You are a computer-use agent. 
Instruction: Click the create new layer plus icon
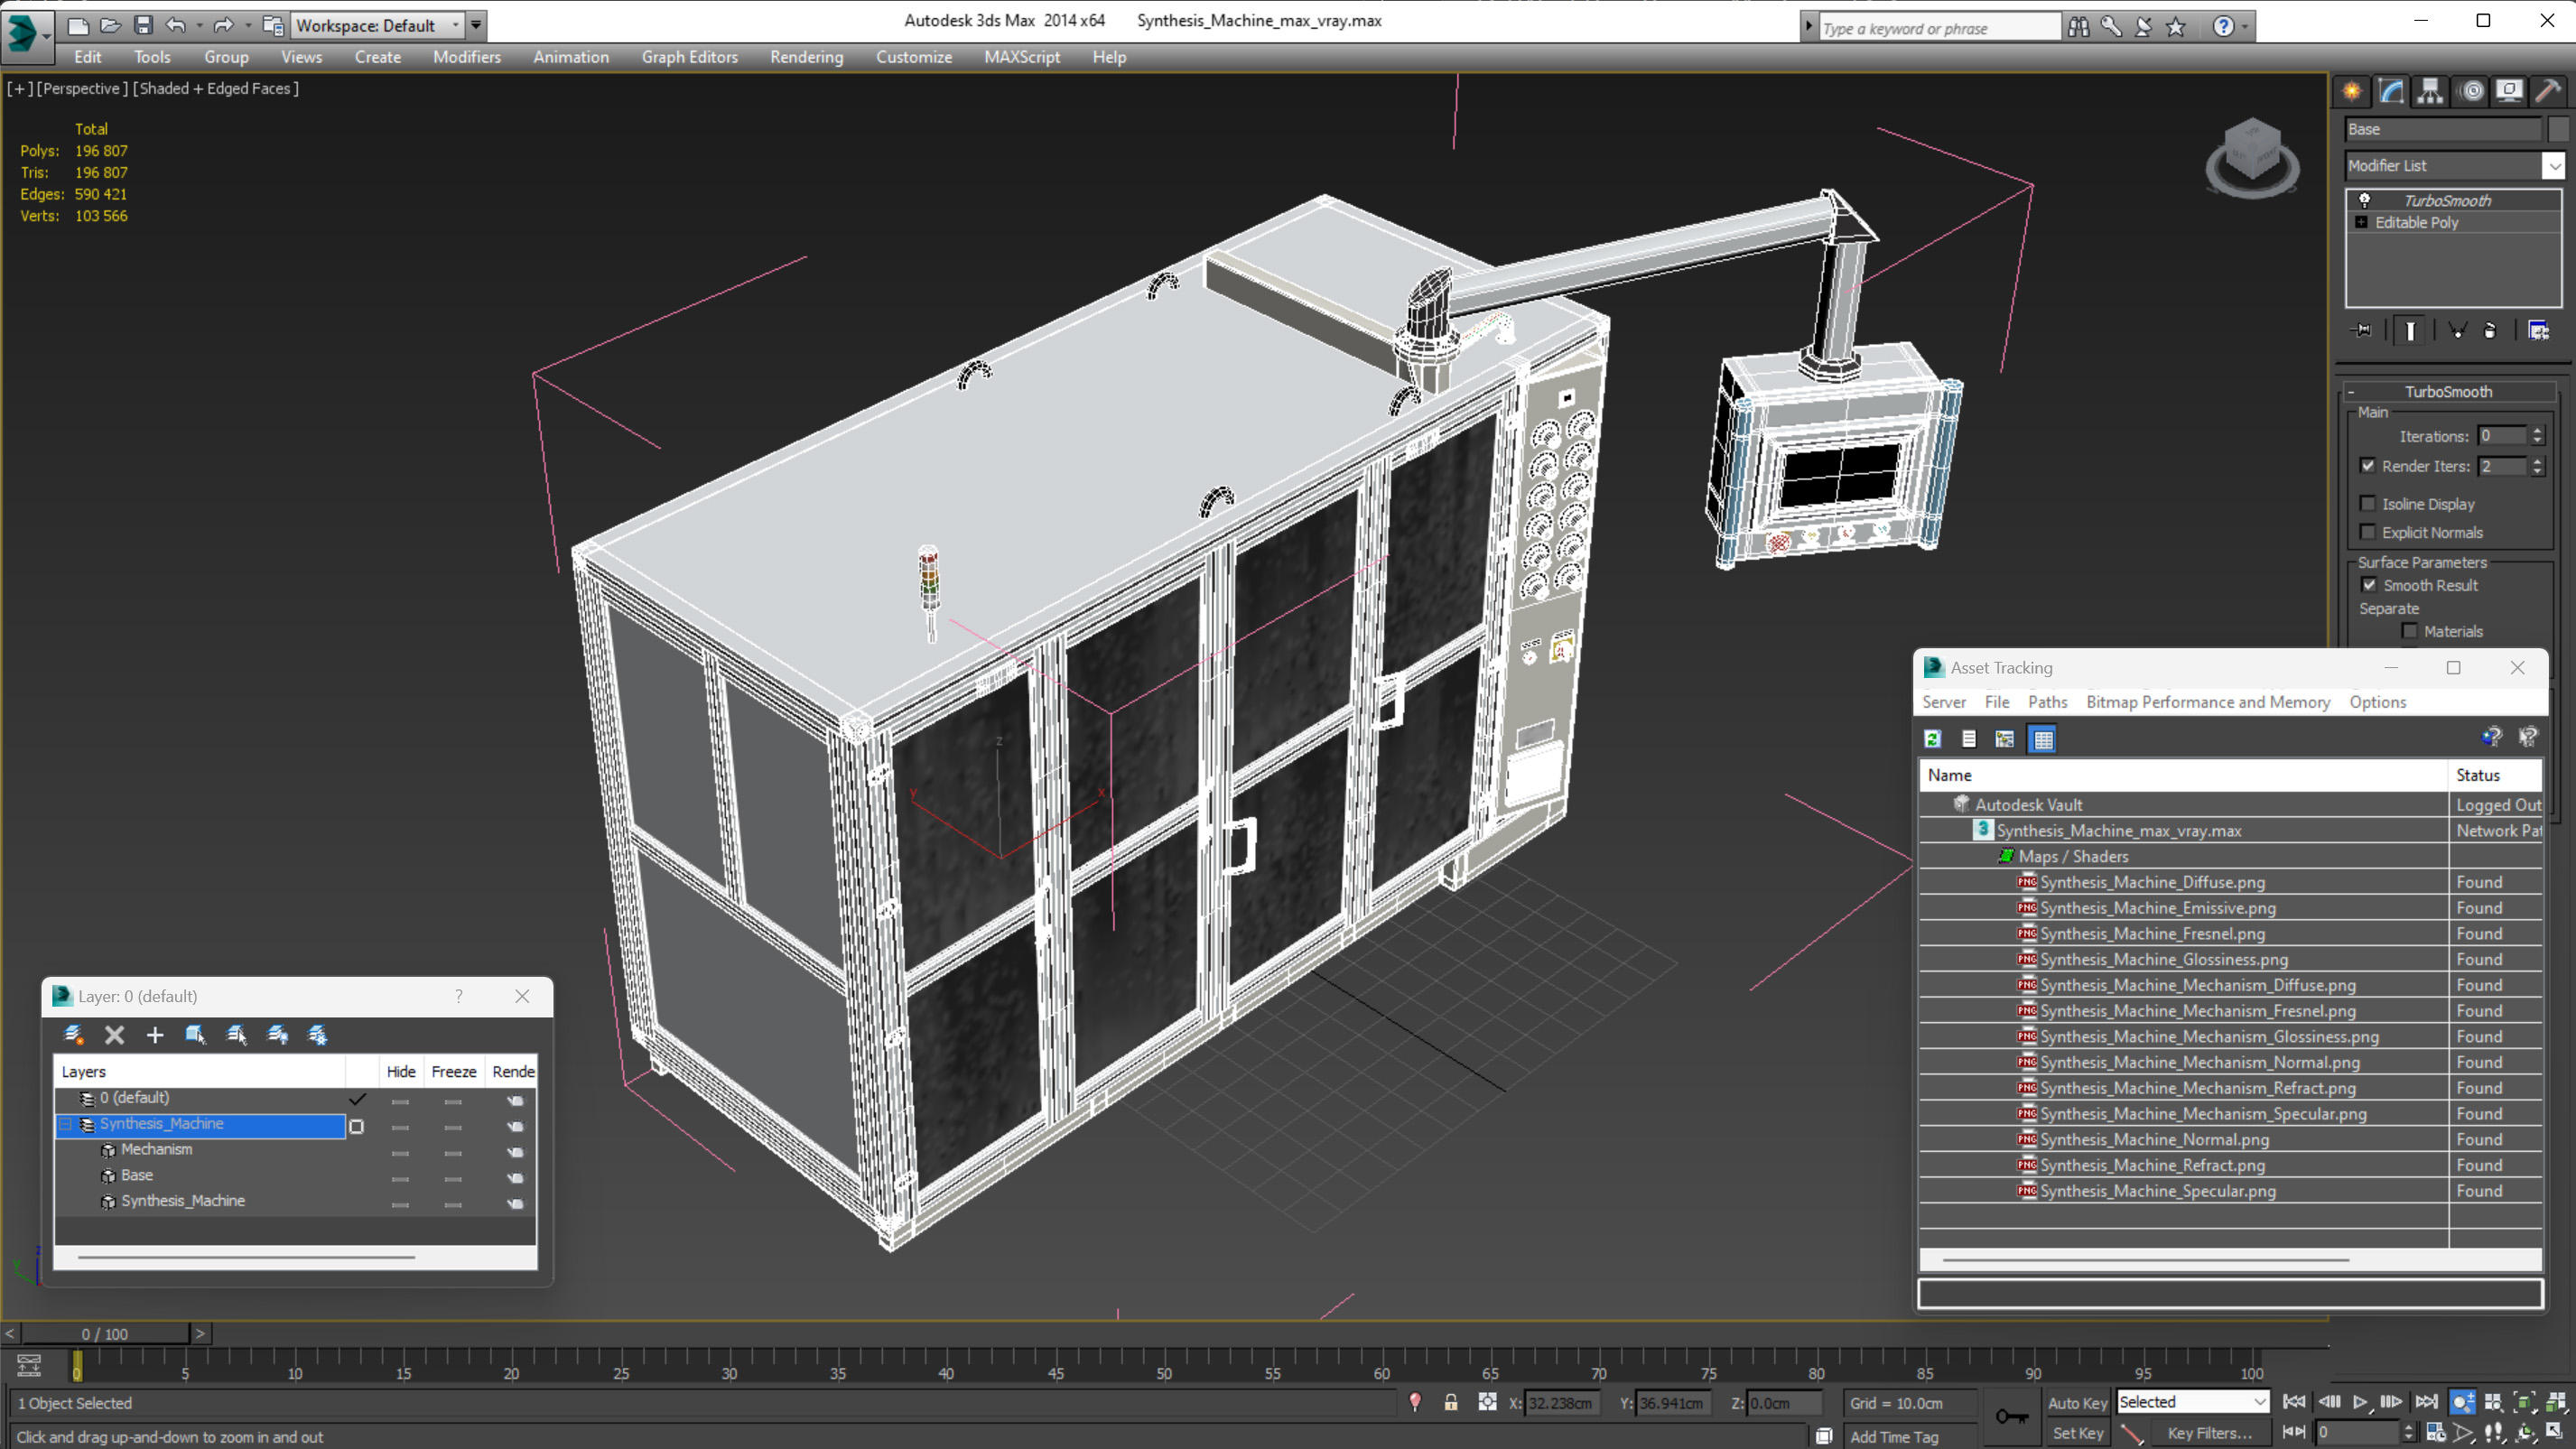(155, 1035)
